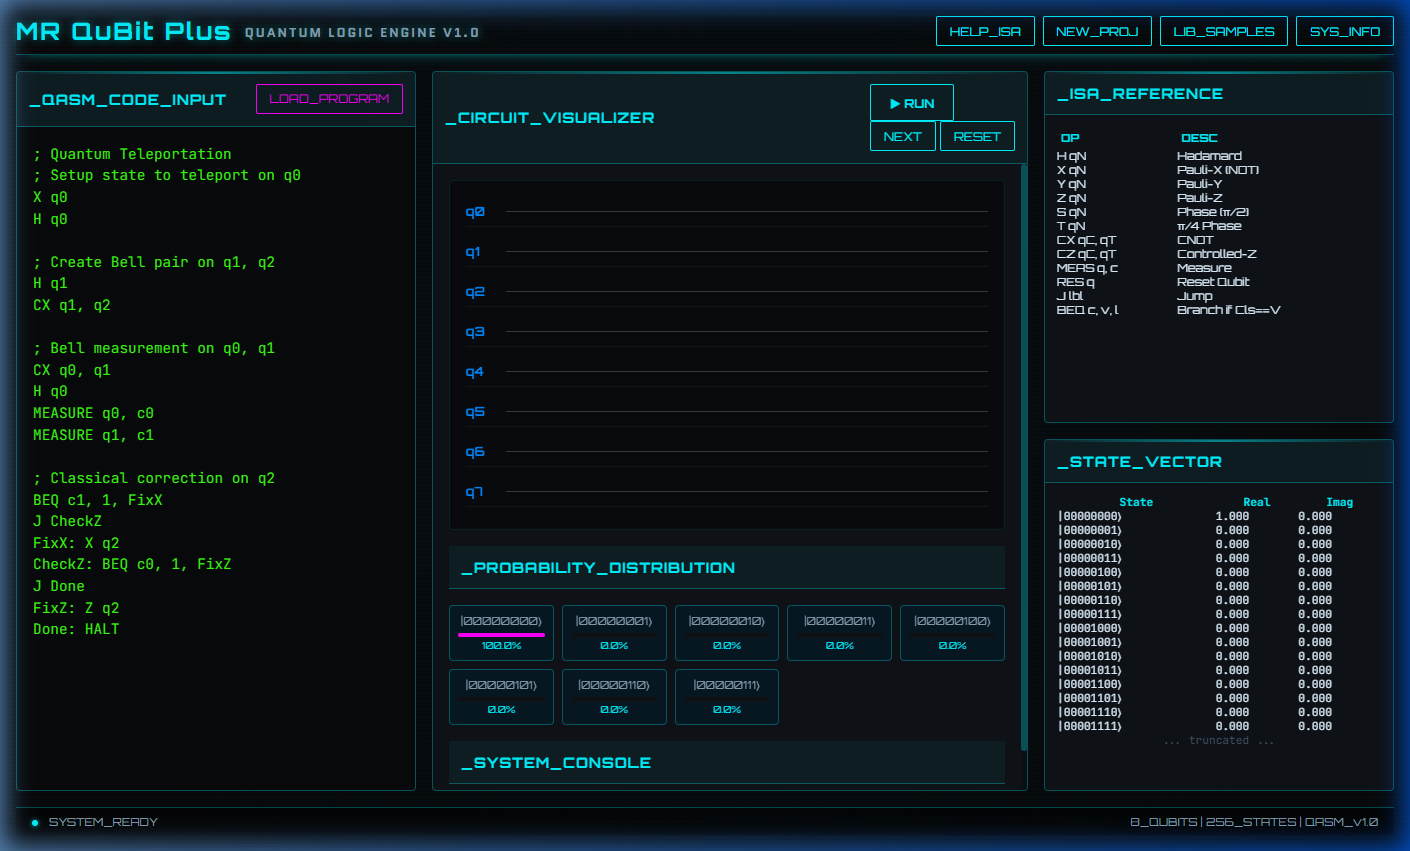Screen dimensions: 1410x851
Task: Click the _STATE_VECTOR panel header
Action: coord(1218,462)
